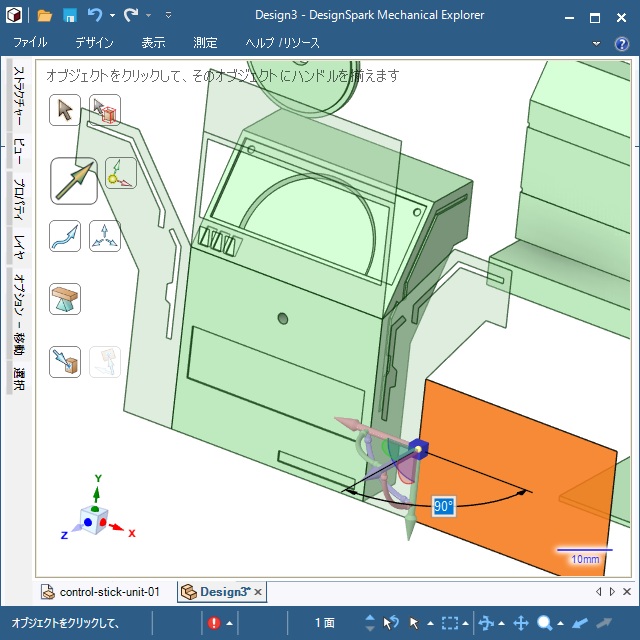Viewport: 640px width, 640px height.
Task: Select the move along trajectory tool
Action: (65, 236)
